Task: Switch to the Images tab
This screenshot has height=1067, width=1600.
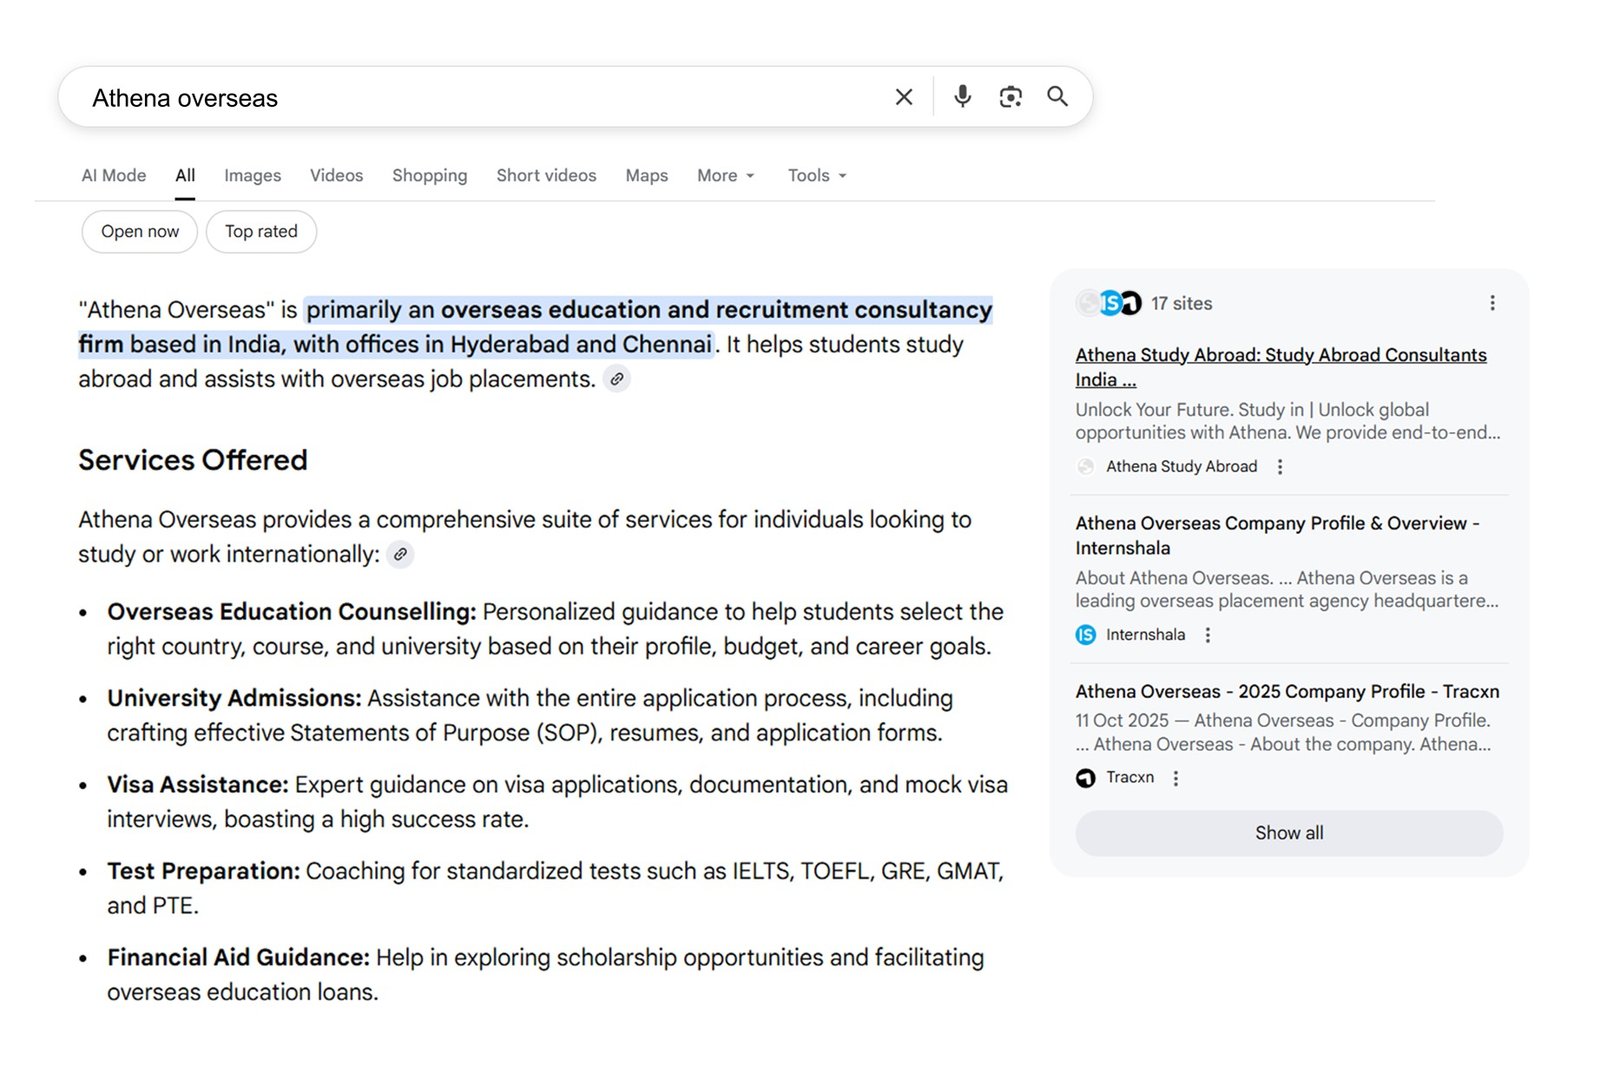Action: (252, 175)
